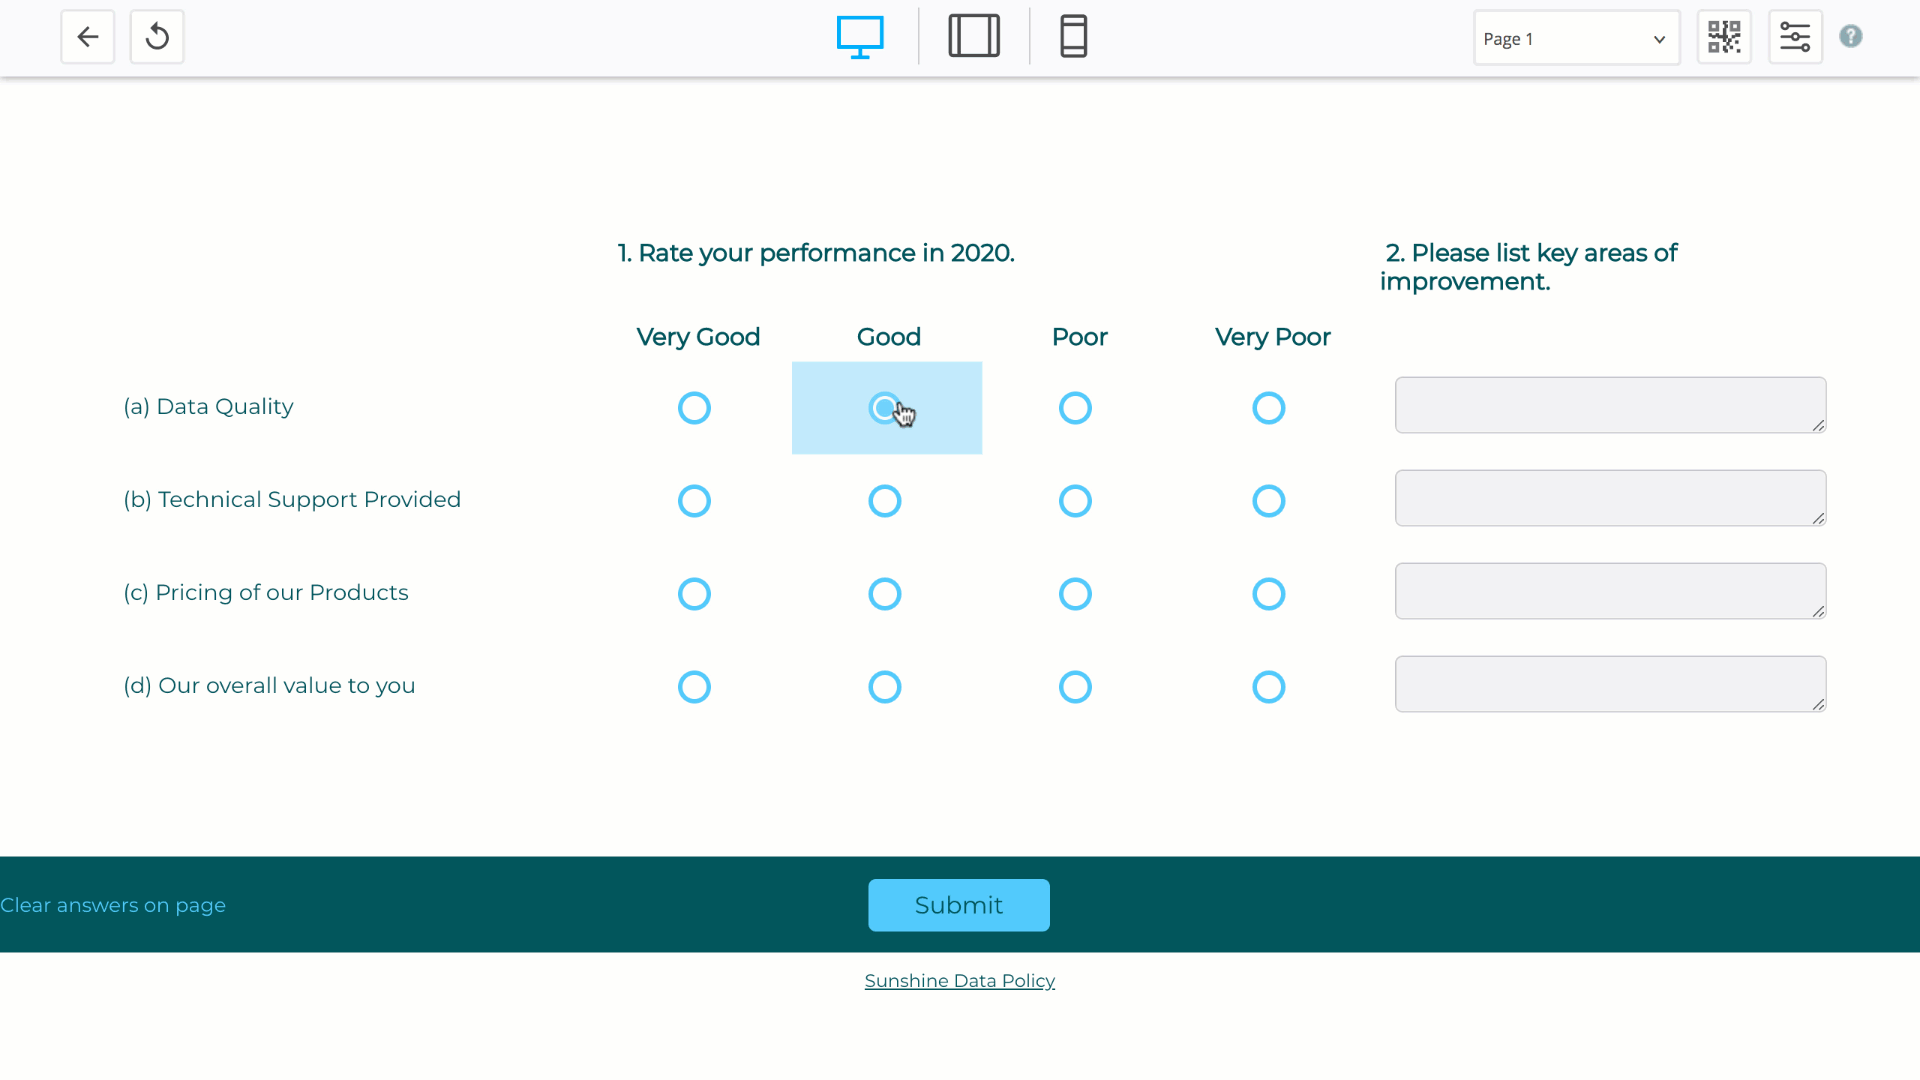Select Poor for Technical Support Provided
1920x1080 pixels.
point(1075,501)
